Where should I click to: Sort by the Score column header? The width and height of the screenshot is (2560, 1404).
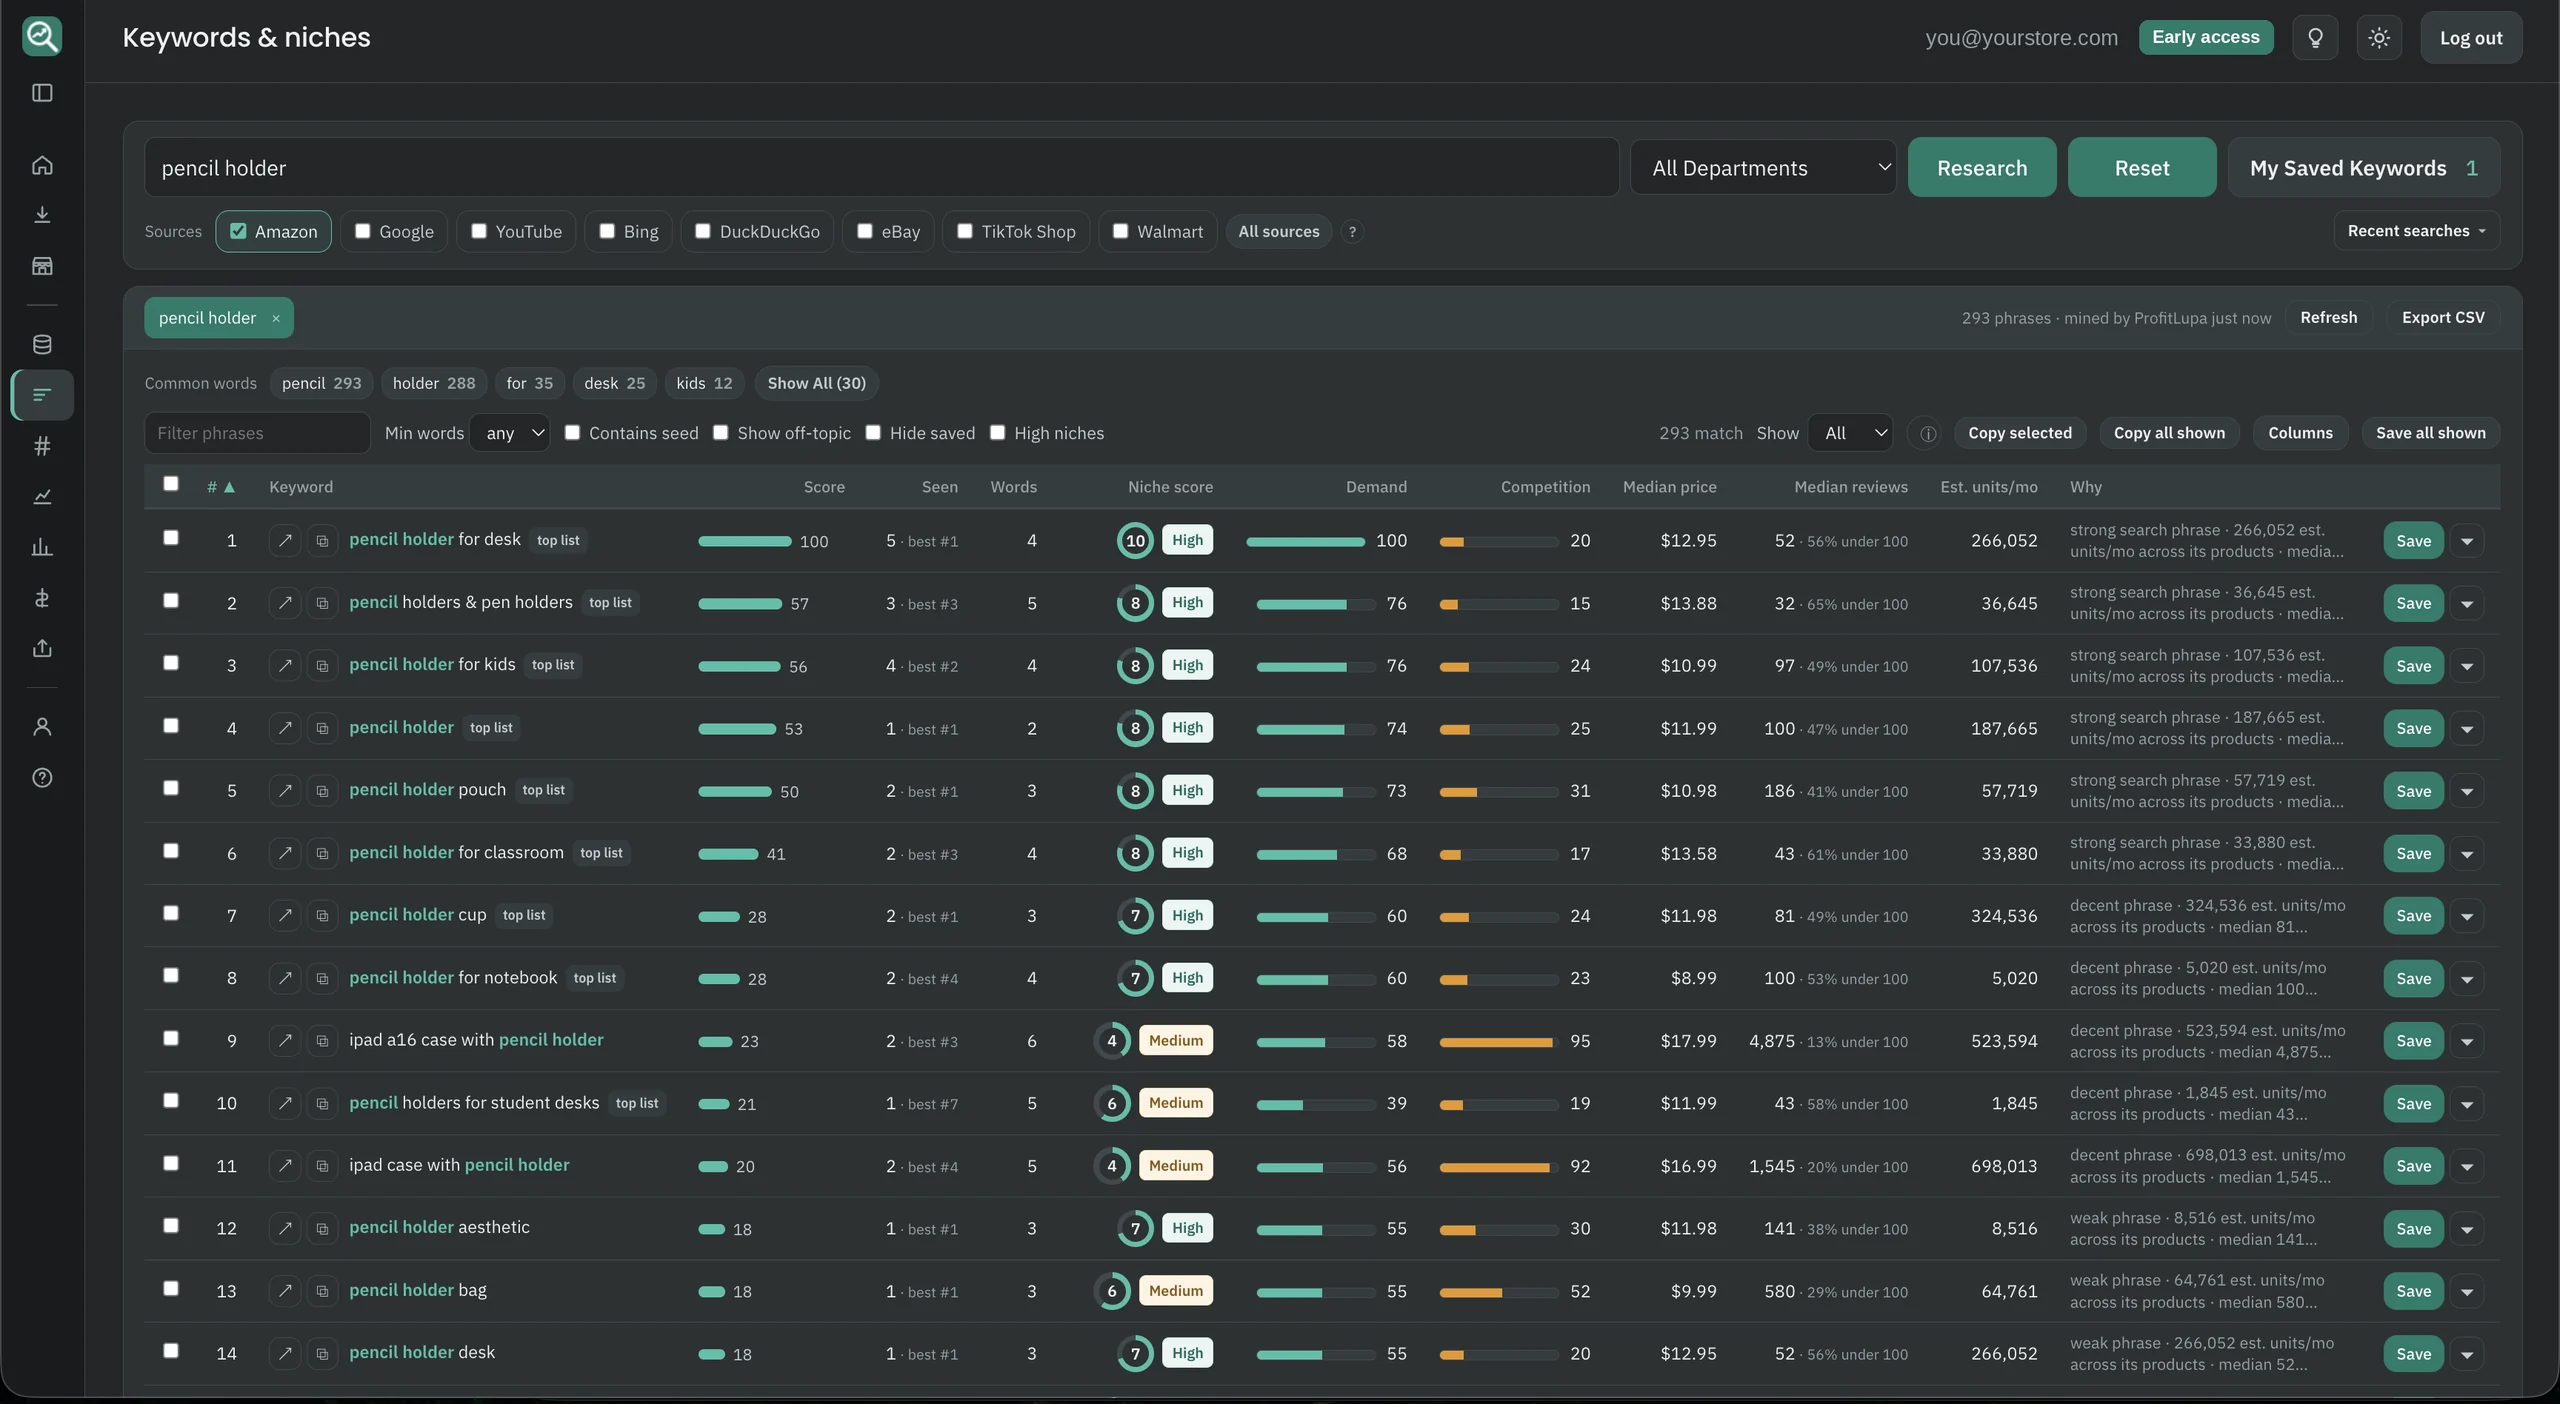pos(824,487)
